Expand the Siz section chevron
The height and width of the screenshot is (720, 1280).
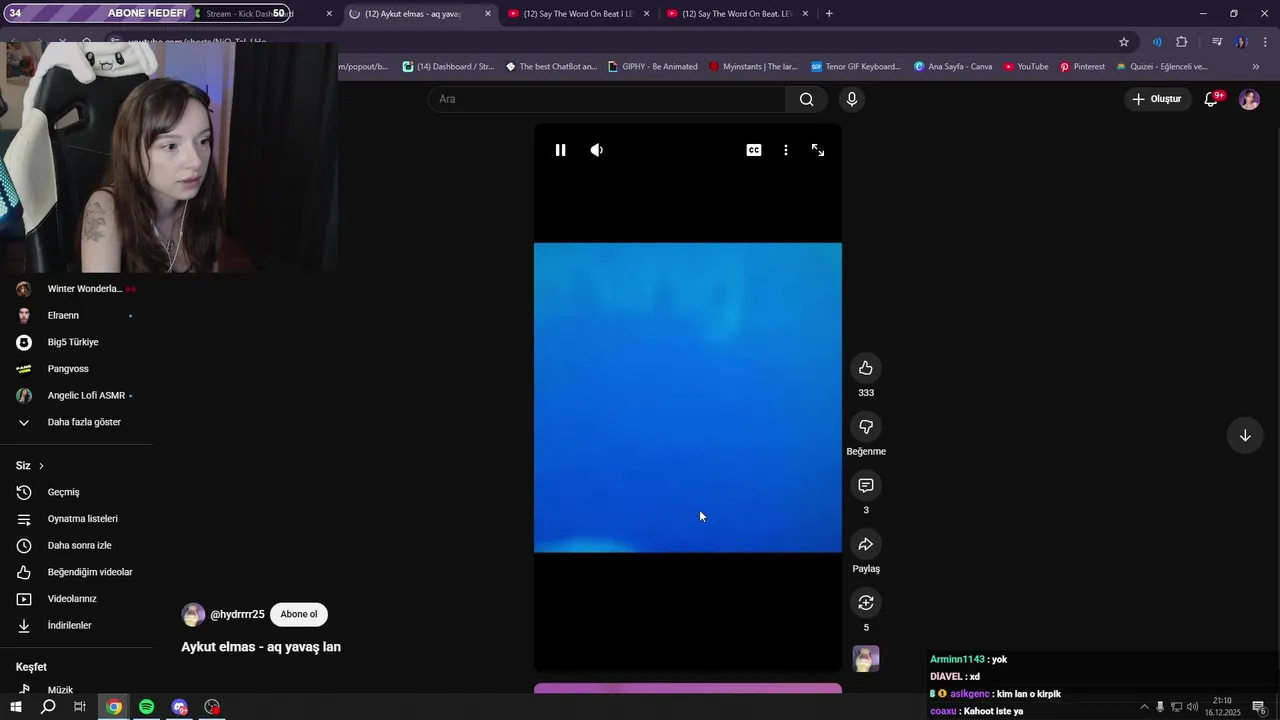[41, 466]
